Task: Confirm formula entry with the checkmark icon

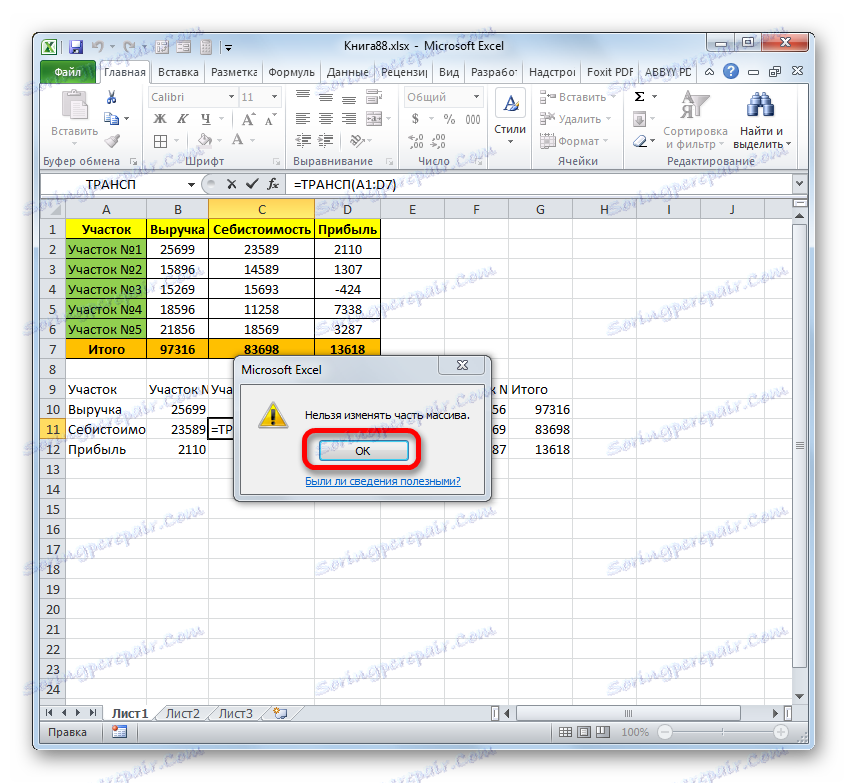Action: (x=251, y=184)
